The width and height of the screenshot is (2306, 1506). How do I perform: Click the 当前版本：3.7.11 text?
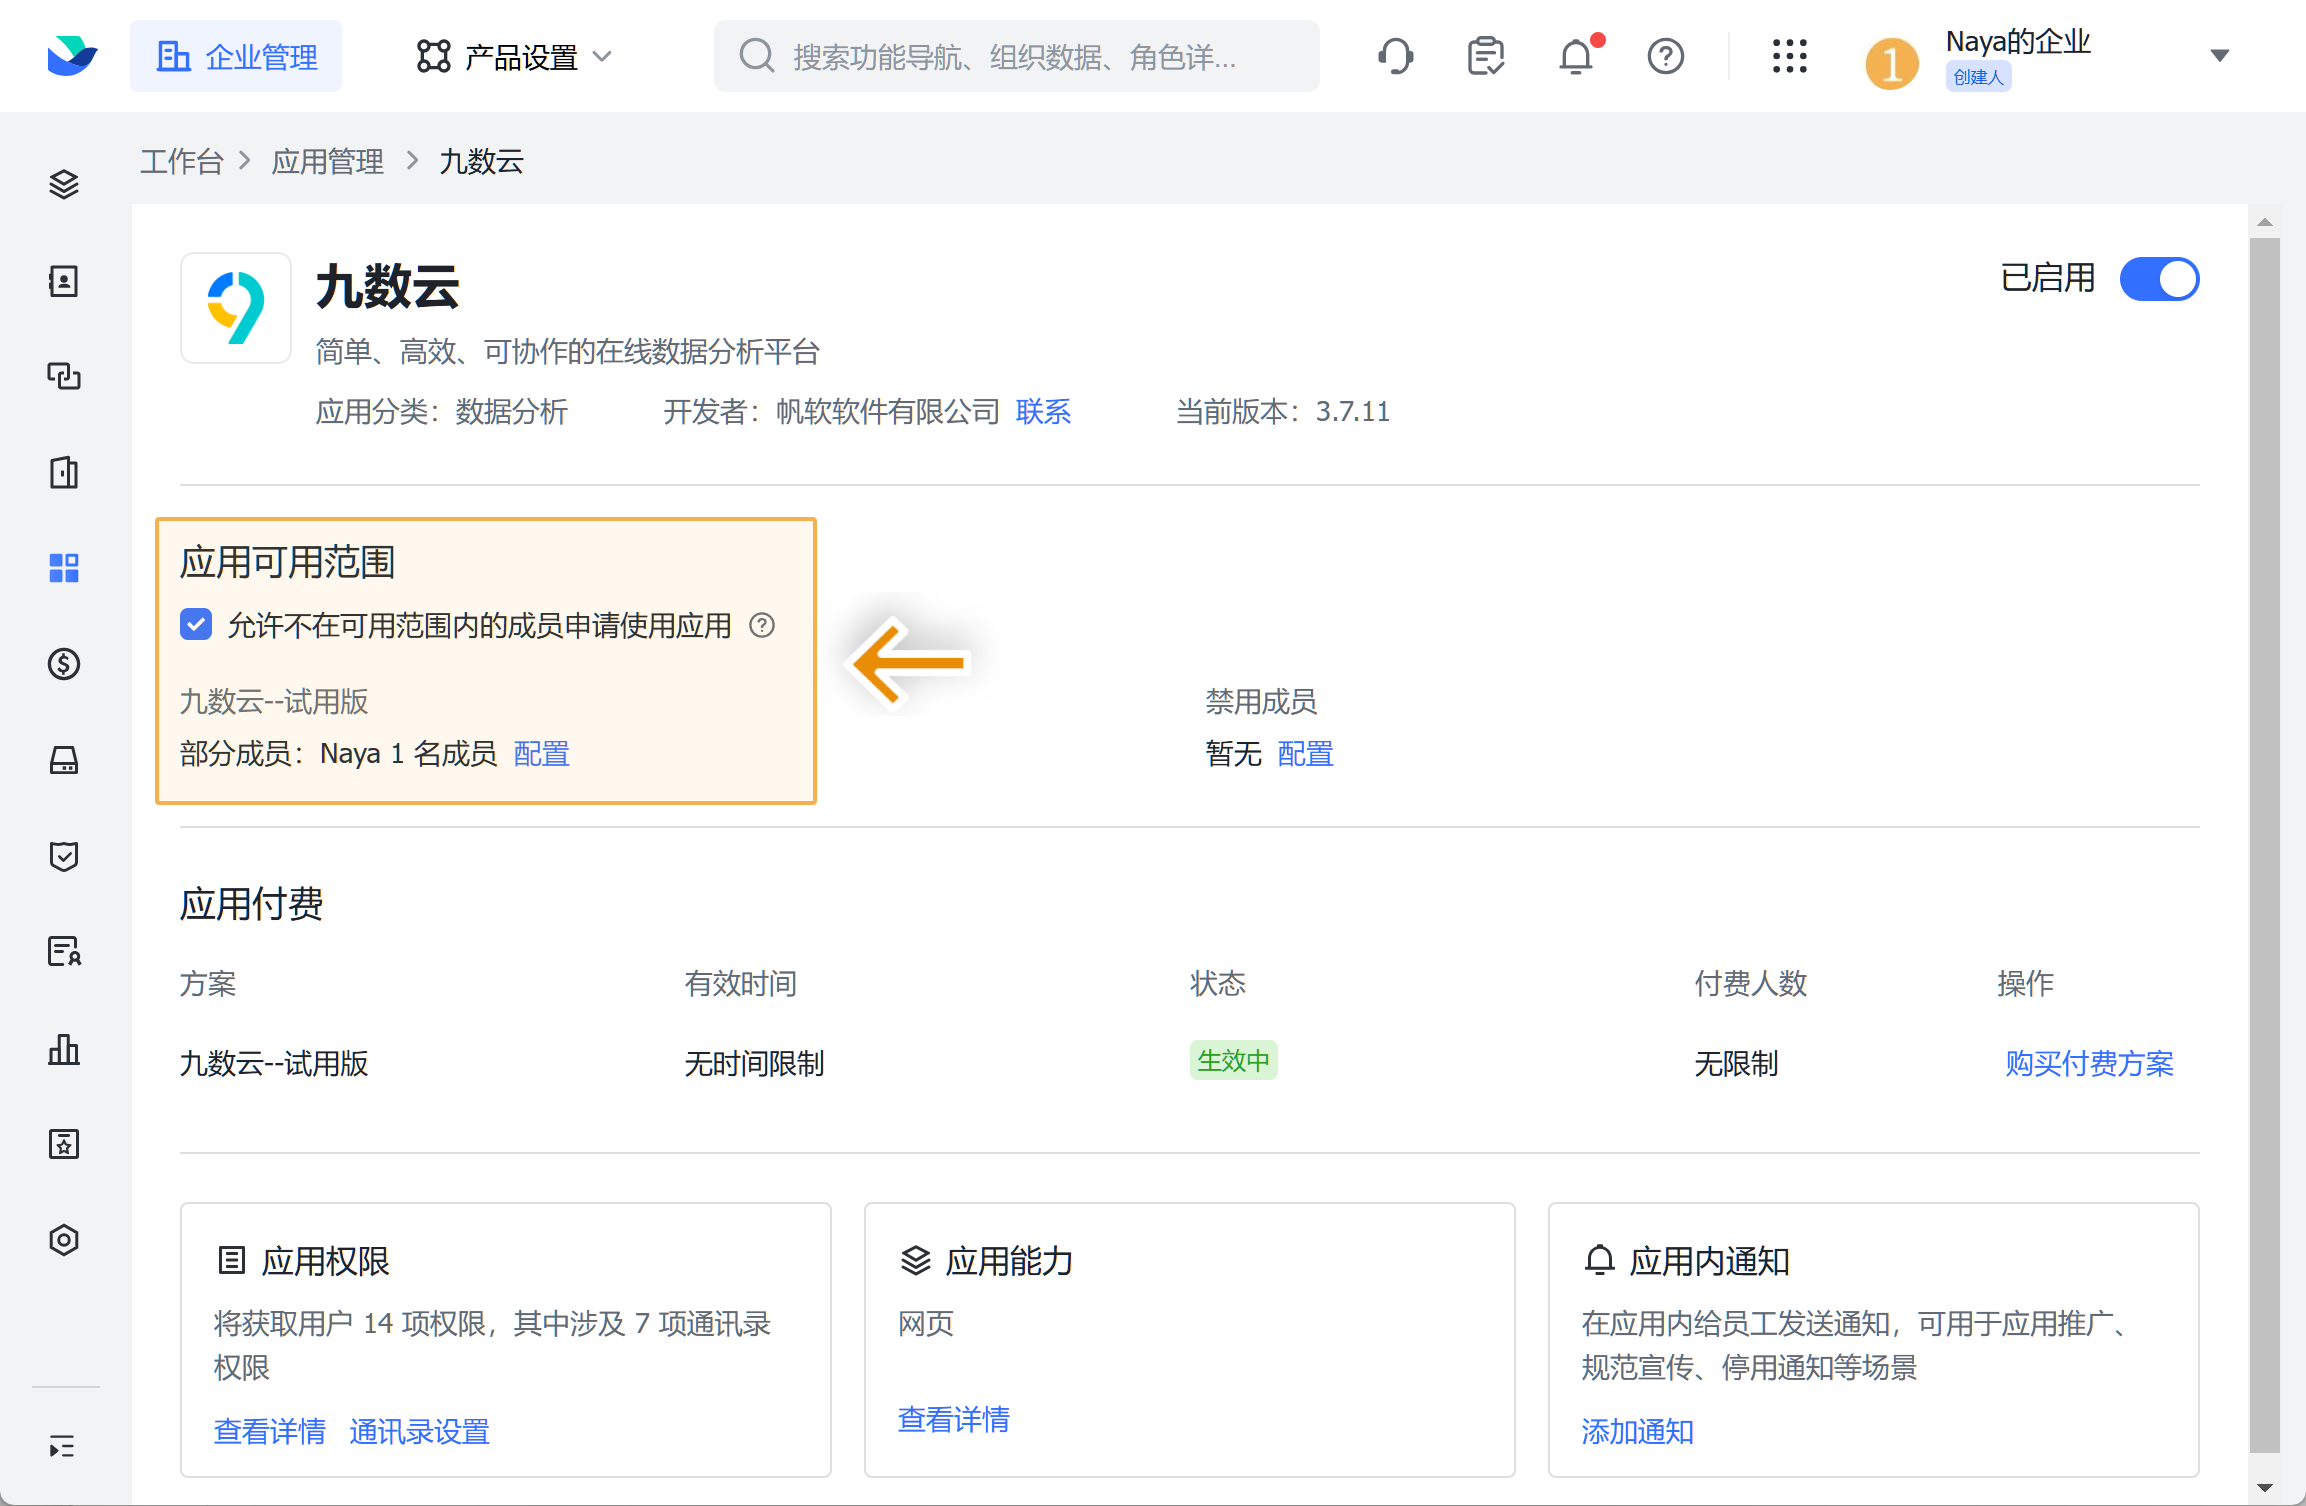click(1283, 411)
